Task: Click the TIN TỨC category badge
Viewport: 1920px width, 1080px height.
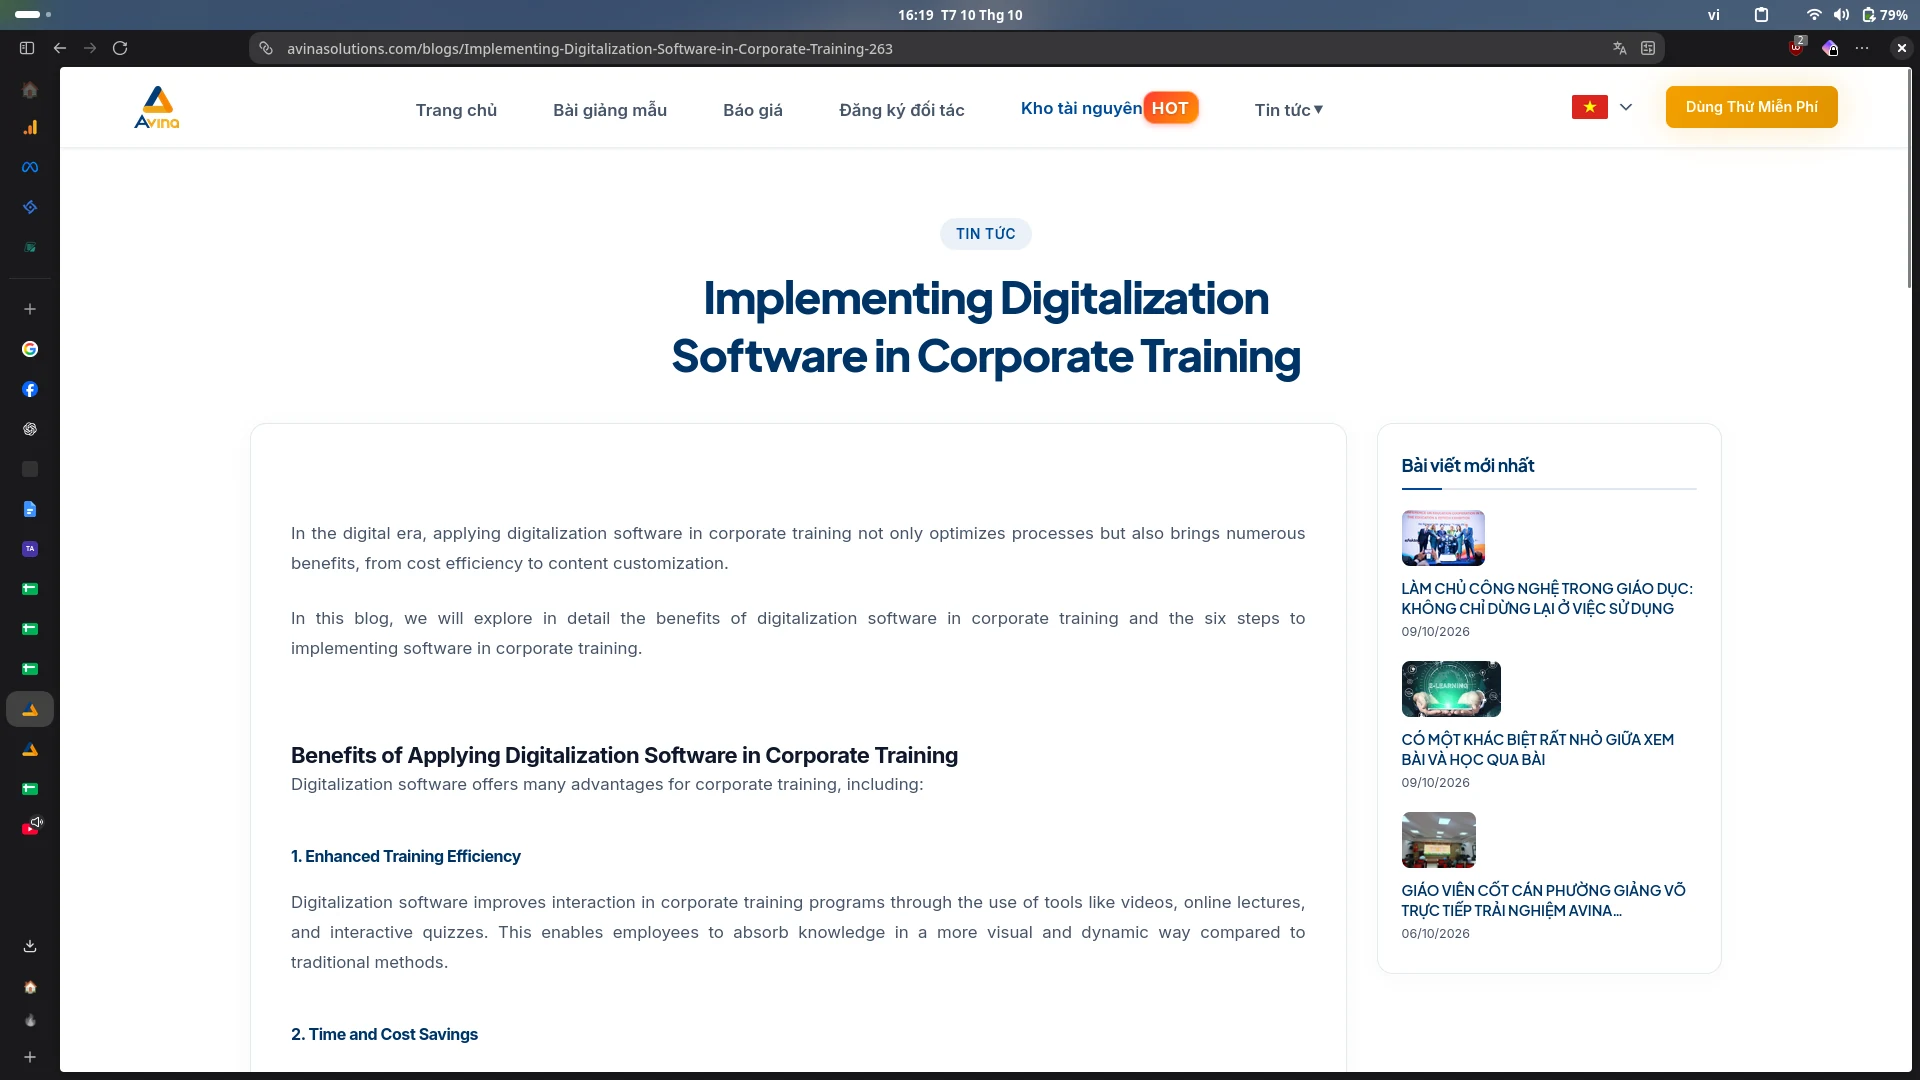Action: [x=985, y=234]
